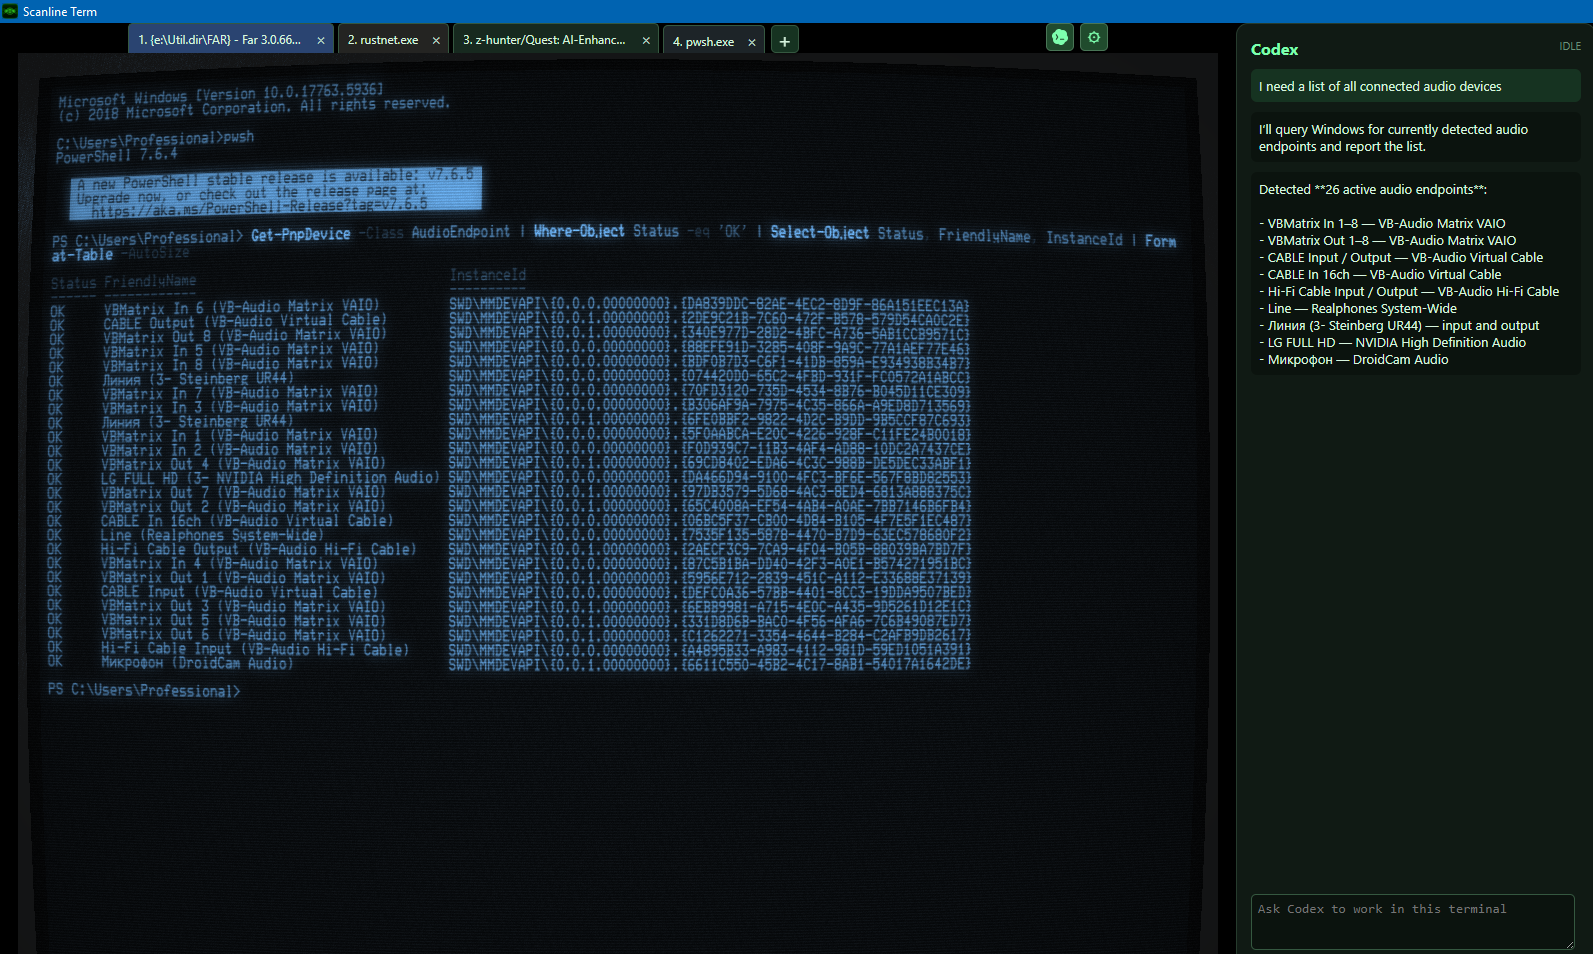Image resolution: width=1593 pixels, height=954 pixels.
Task: Click 'Hi-Fi Cable Input / Output' in Codex list
Action: pyautogui.click(x=1409, y=292)
